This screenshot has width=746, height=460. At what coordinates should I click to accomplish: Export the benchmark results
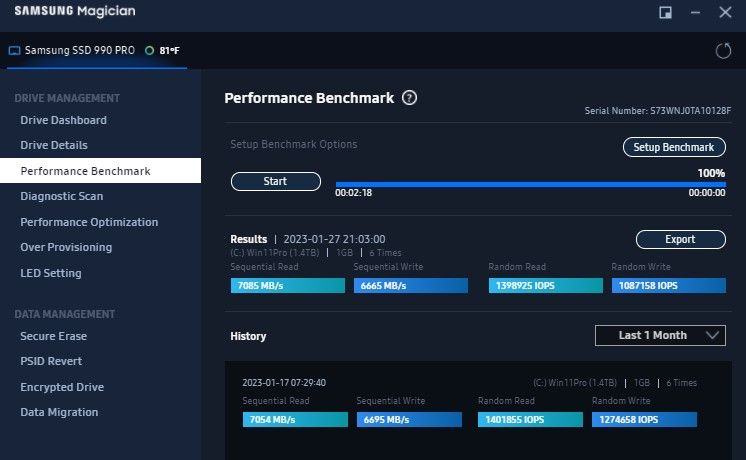click(x=680, y=239)
